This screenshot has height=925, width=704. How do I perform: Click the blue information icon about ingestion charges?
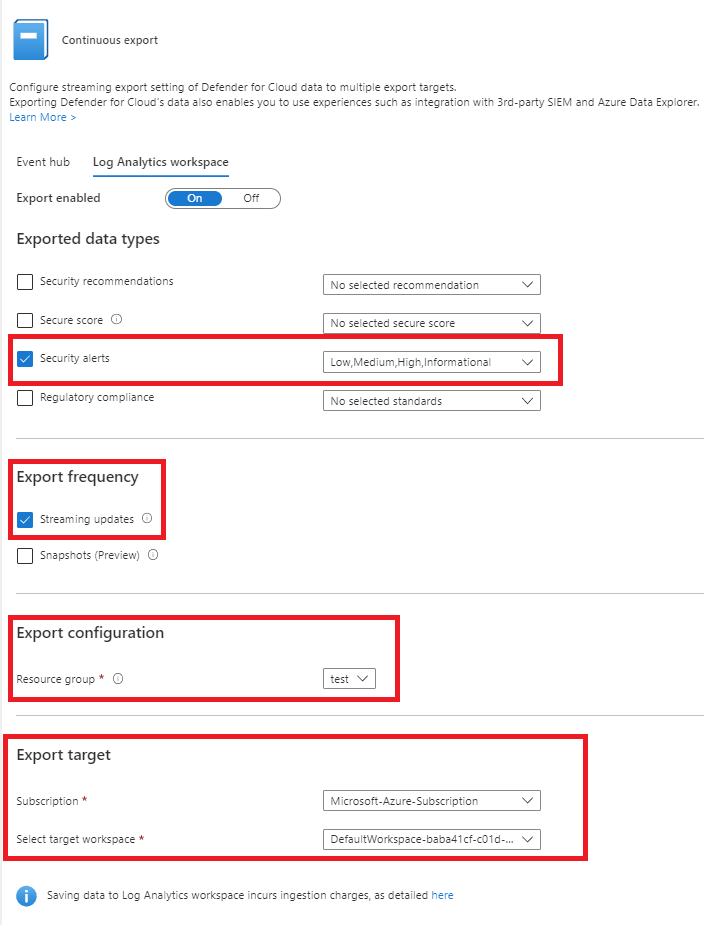[27, 895]
